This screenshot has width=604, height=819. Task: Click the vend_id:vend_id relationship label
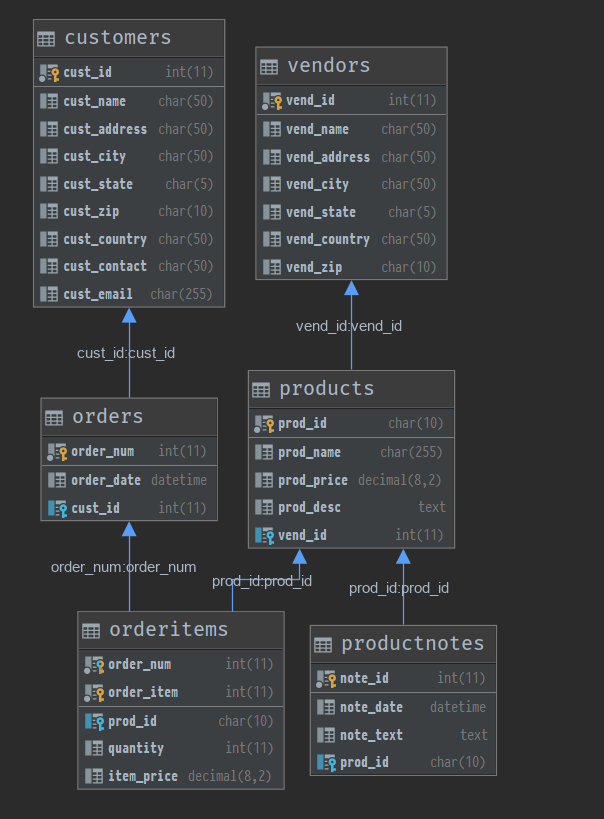[x=349, y=326]
